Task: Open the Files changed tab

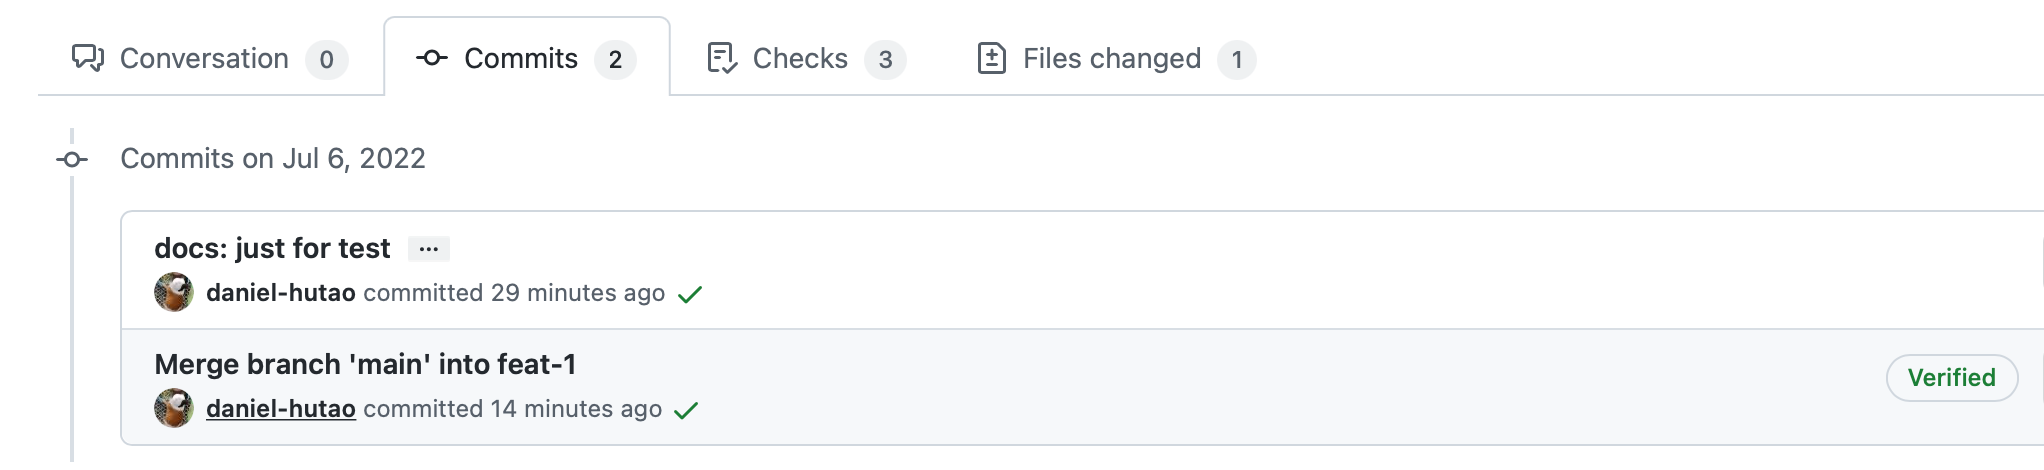Action: [1111, 59]
